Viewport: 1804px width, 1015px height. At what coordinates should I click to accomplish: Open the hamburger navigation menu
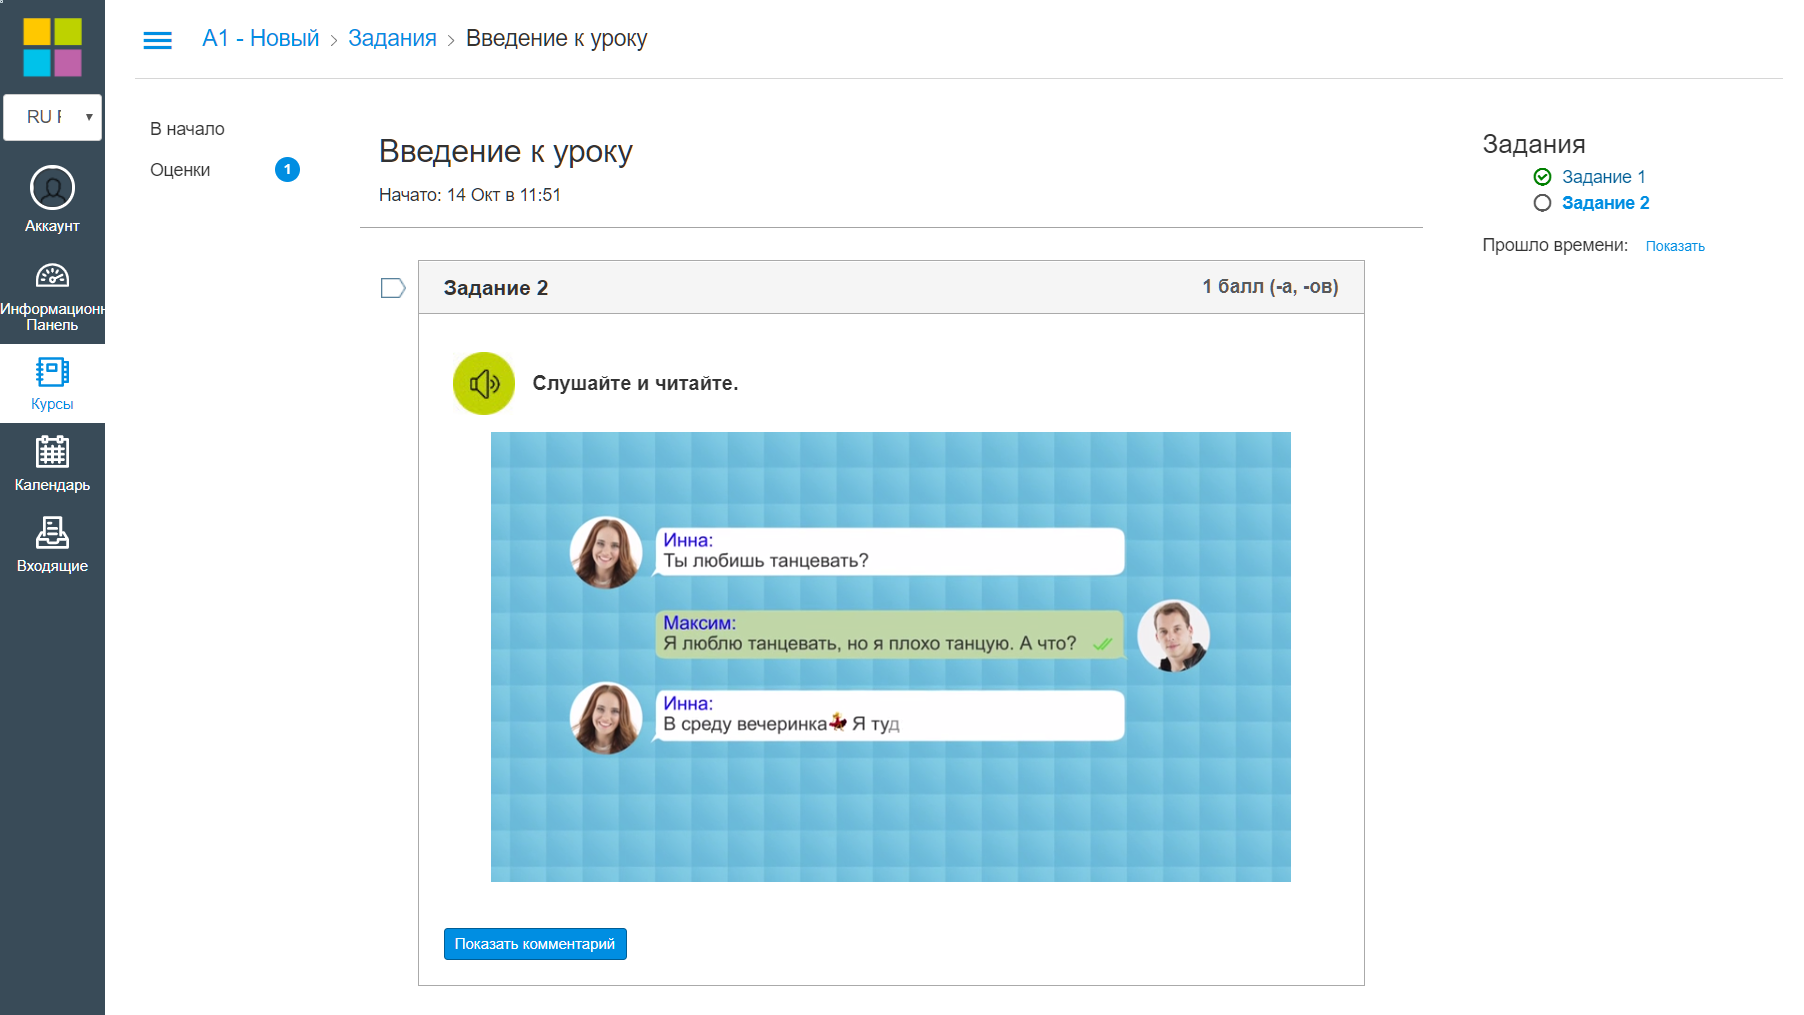[x=157, y=40]
